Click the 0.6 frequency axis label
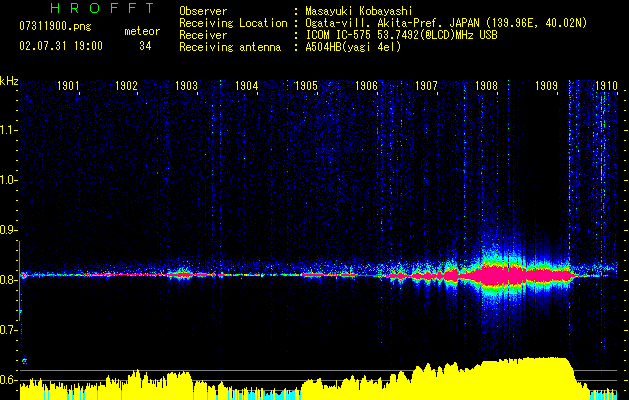This screenshot has height=400, width=629. 8,380
